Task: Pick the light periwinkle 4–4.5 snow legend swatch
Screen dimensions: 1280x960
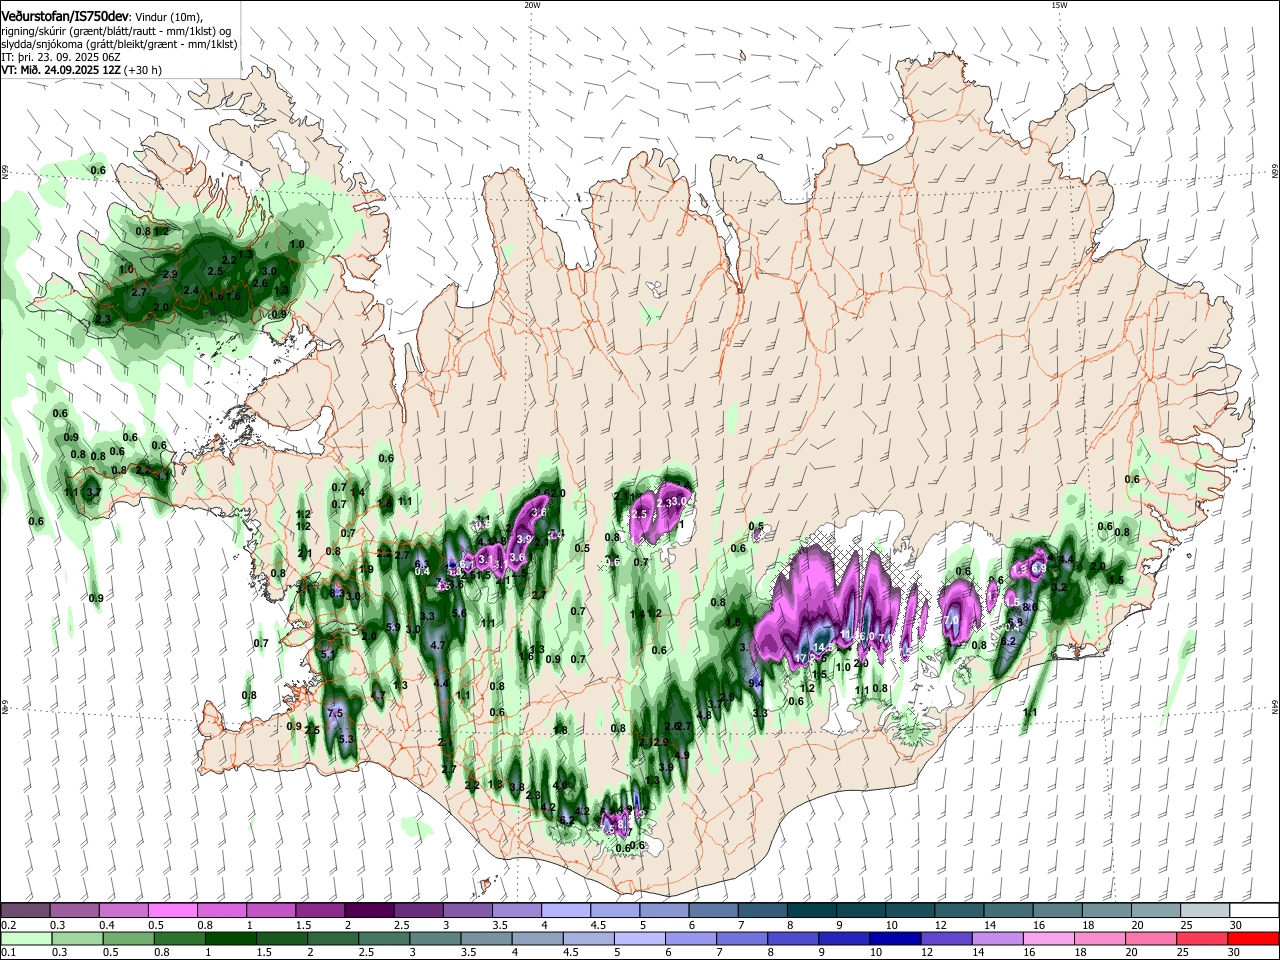Action: pyautogui.click(x=565, y=910)
